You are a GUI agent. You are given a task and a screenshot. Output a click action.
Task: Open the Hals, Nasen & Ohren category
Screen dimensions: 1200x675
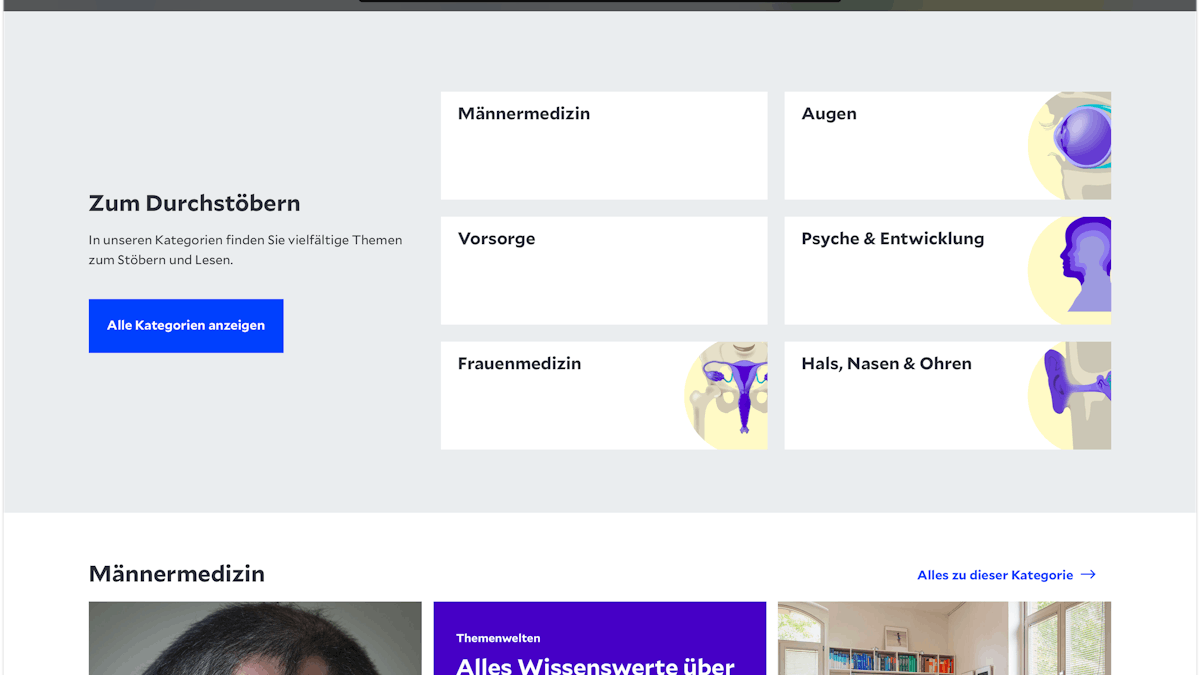click(x=946, y=395)
